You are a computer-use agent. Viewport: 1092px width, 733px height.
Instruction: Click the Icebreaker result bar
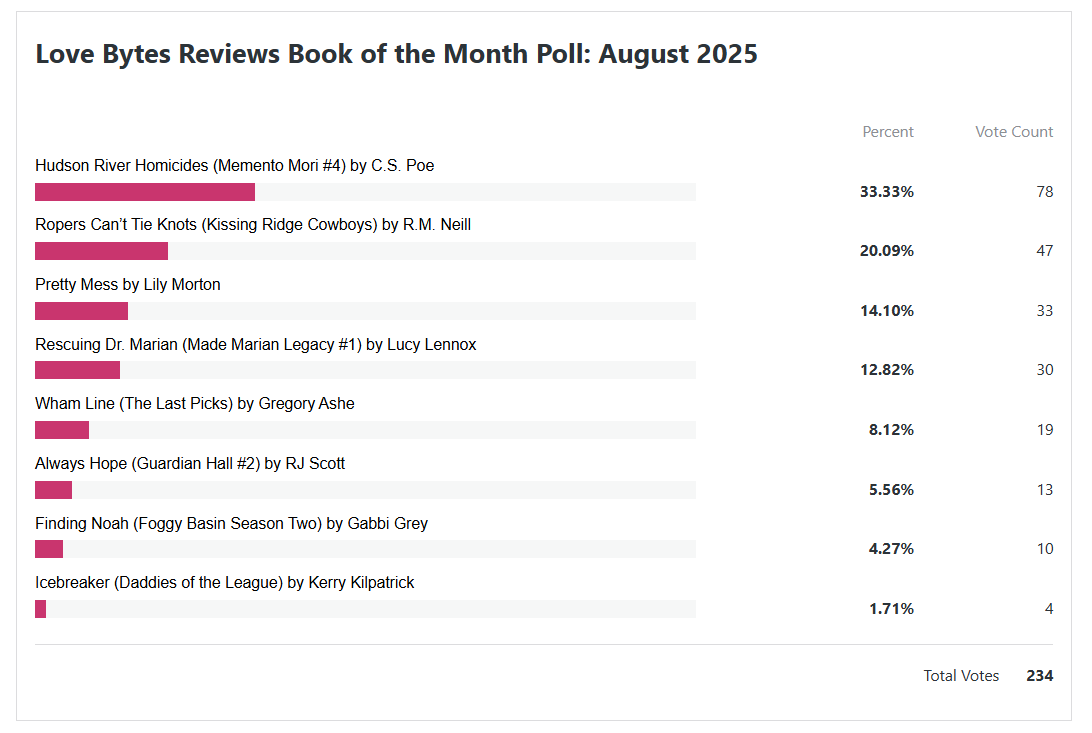click(40, 609)
